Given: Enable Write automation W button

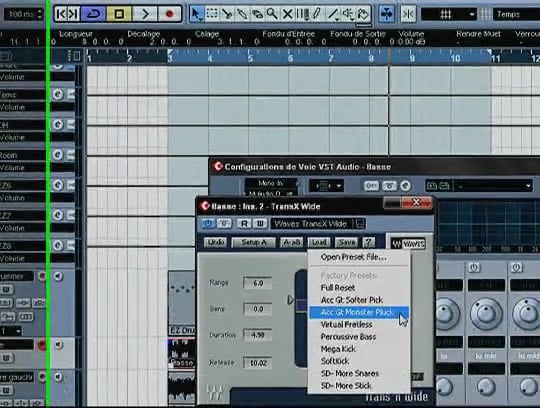Looking at the screenshot, I should tap(260, 223).
